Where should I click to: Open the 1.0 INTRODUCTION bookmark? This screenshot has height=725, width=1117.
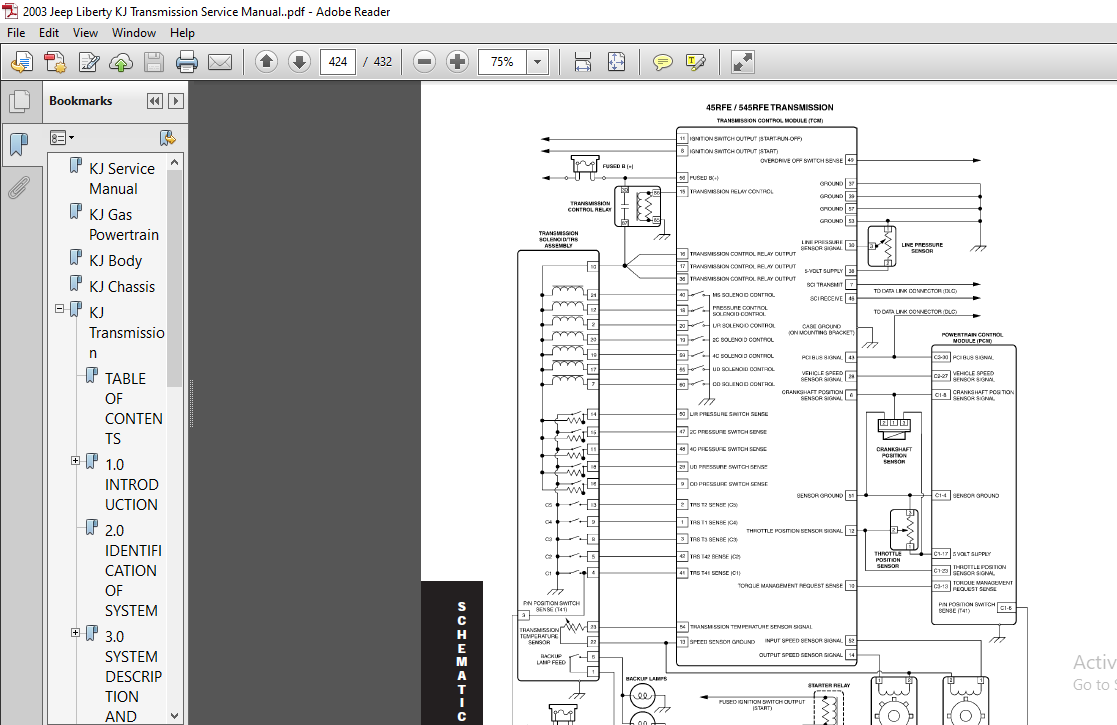point(131,484)
